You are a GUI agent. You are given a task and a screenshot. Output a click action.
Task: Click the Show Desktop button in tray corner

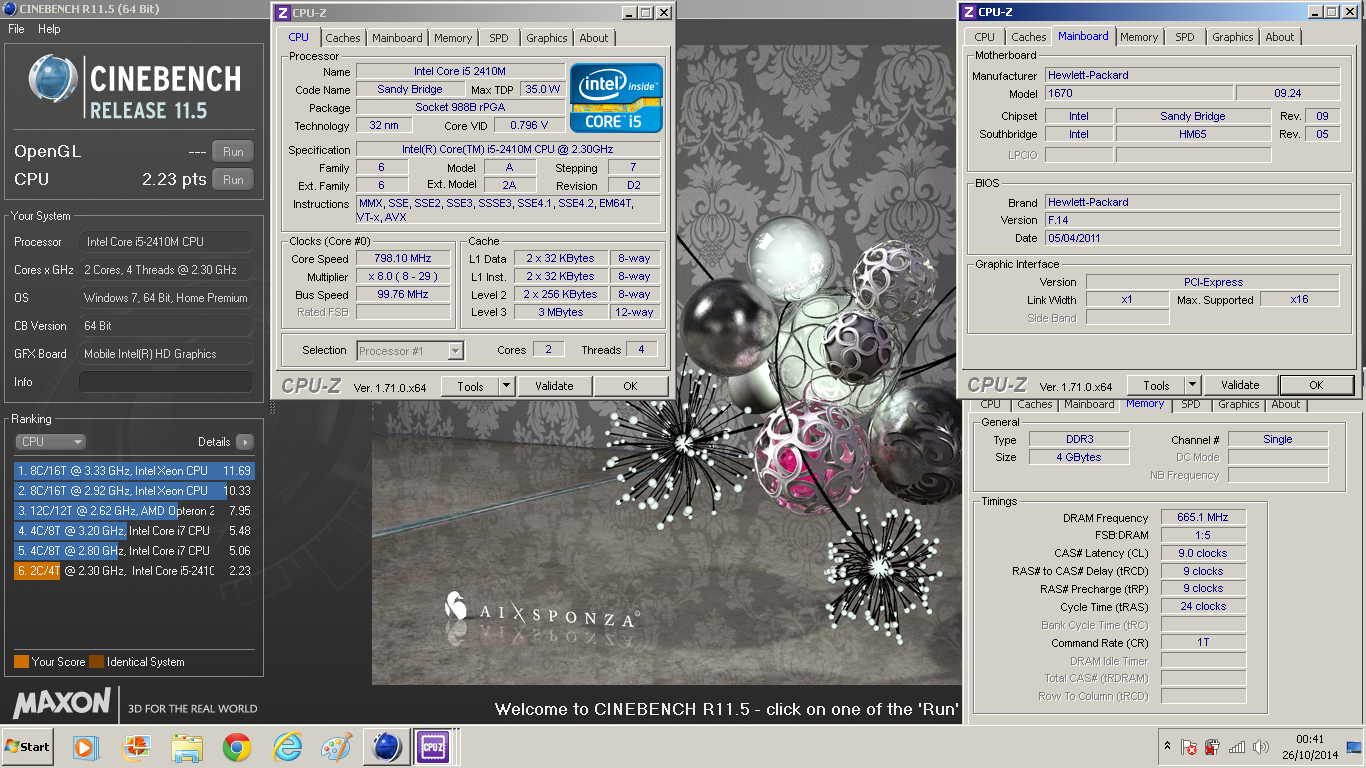(x=1354, y=747)
